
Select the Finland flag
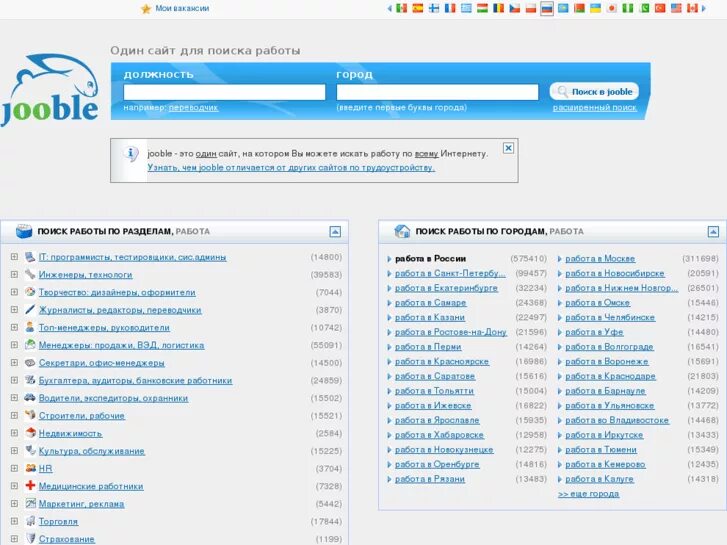pyautogui.click(x=434, y=8)
